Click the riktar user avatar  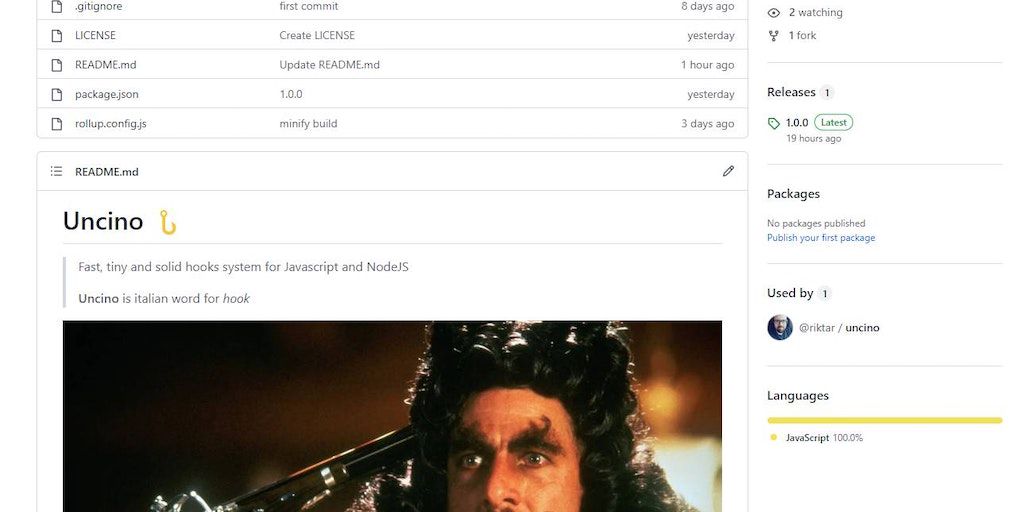pos(780,327)
